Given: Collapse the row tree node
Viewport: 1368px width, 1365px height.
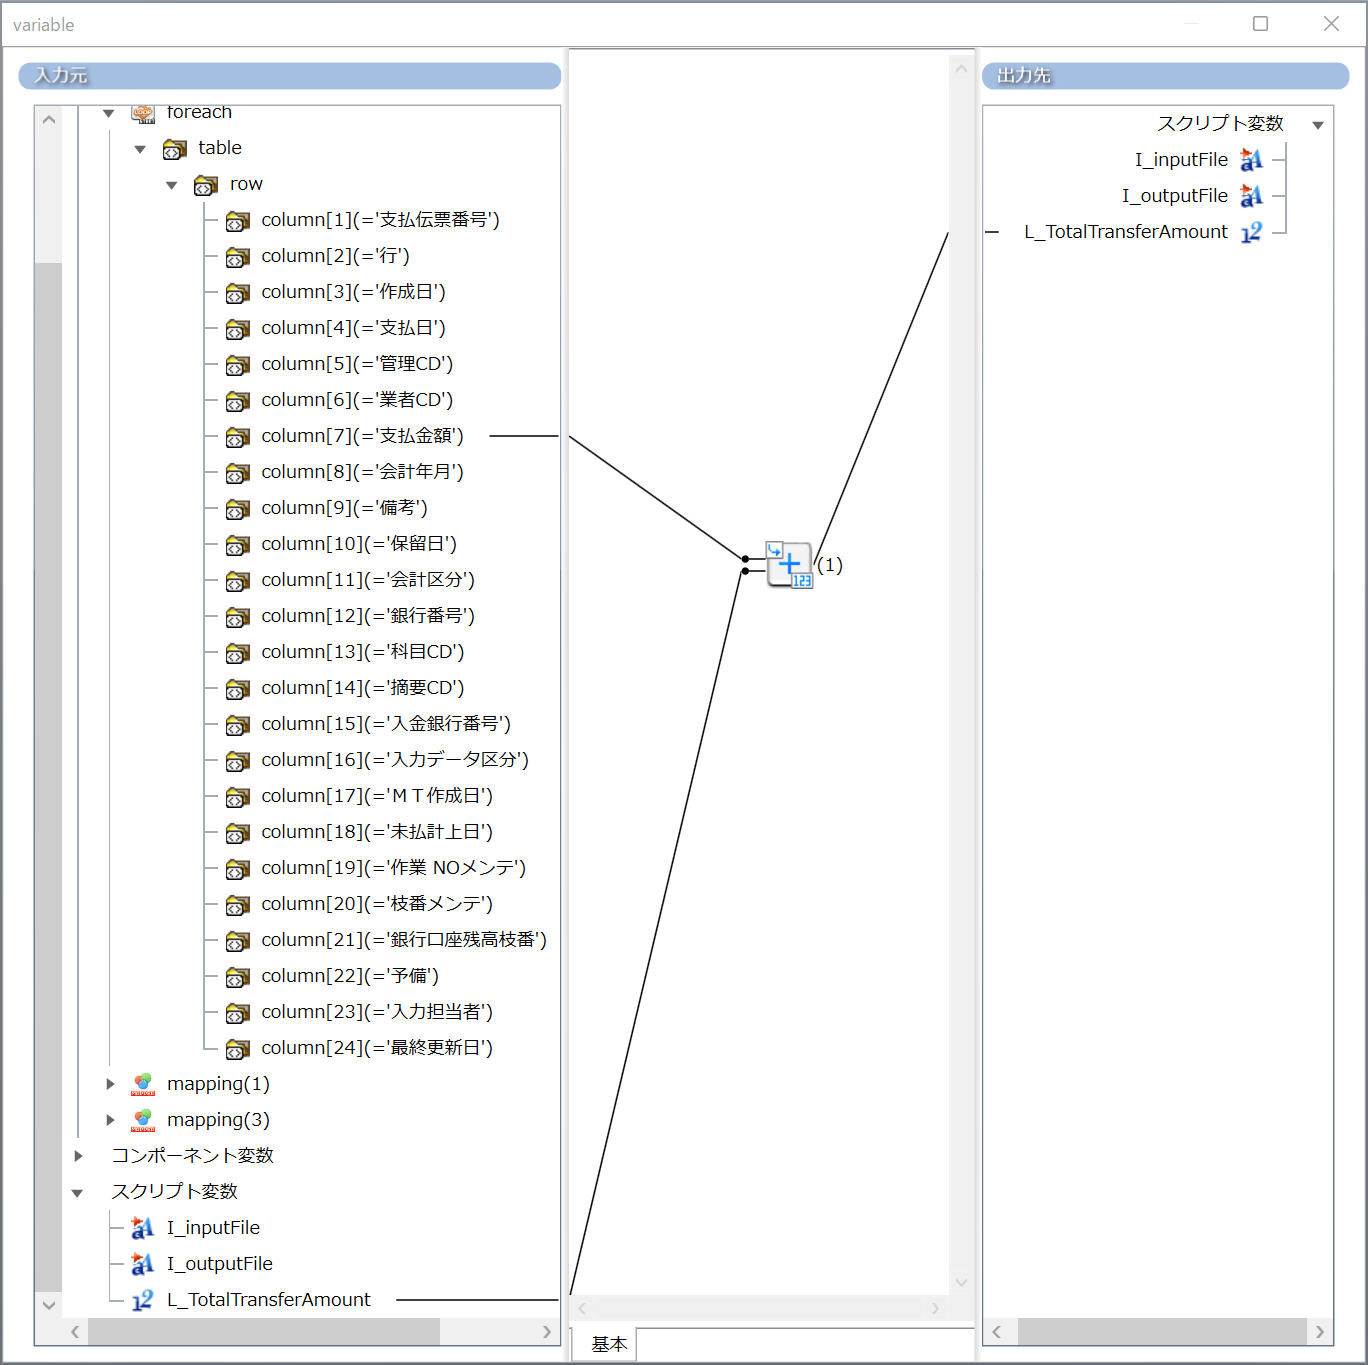Looking at the screenshot, I should (x=172, y=185).
